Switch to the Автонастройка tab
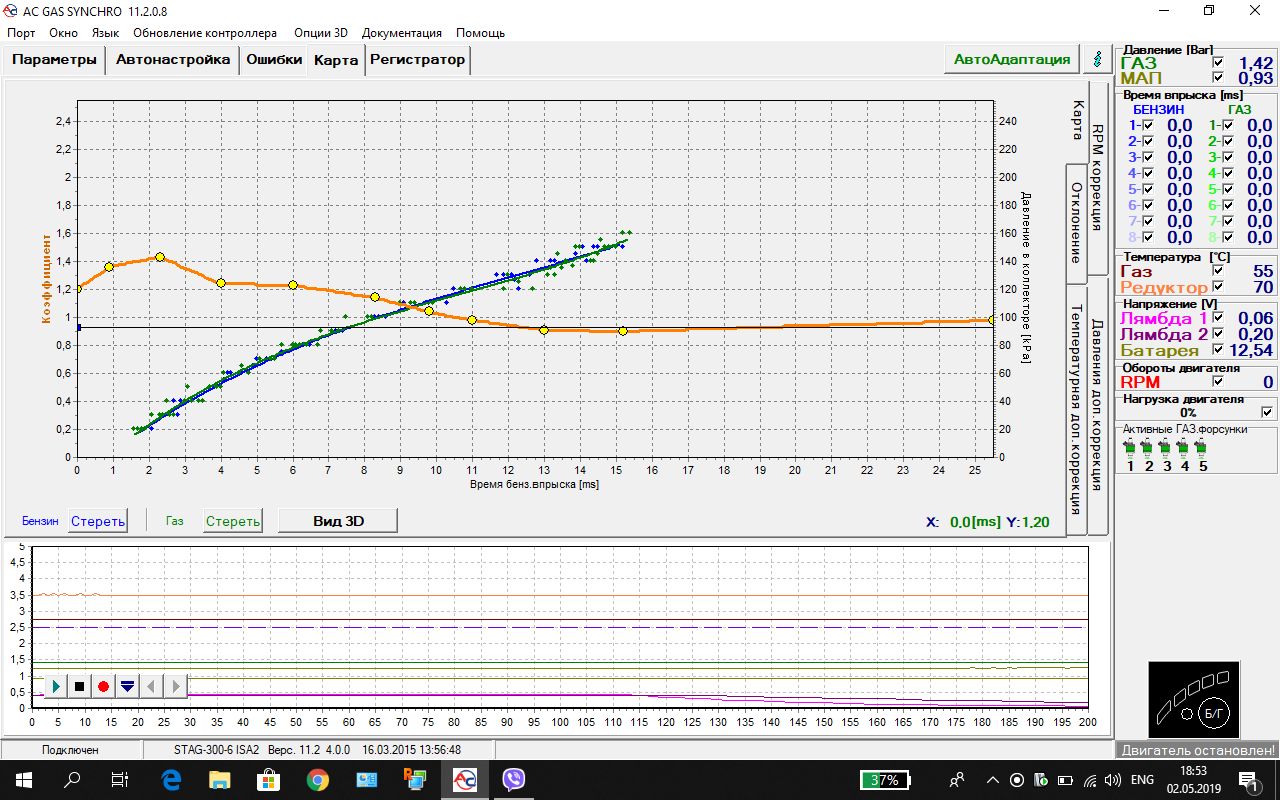The width and height of the screenshot is (1280, 800). 173,59
